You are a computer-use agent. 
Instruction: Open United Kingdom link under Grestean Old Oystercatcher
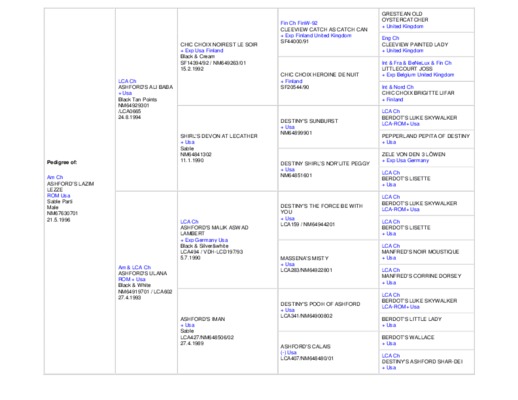[x=403, y=26]
